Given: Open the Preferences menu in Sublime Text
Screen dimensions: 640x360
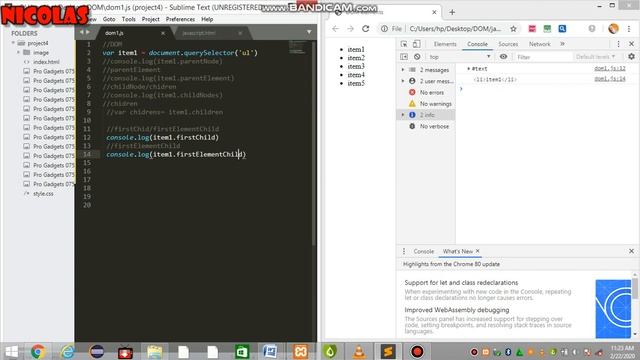Looking at the screenshot, I should coord(180,19).
